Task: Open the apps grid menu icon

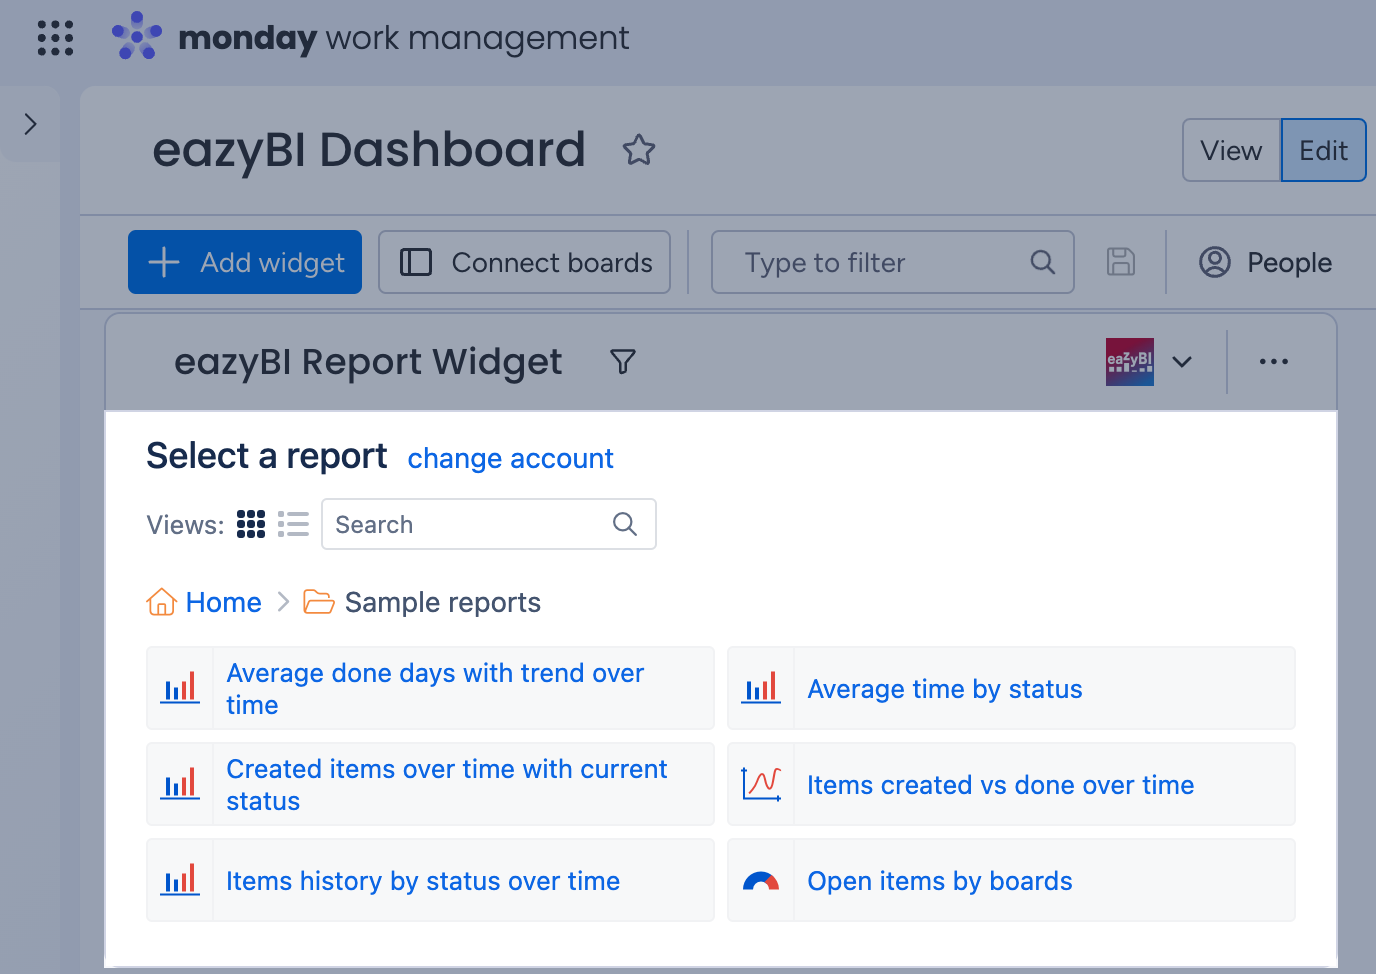Action: (55, 38)
